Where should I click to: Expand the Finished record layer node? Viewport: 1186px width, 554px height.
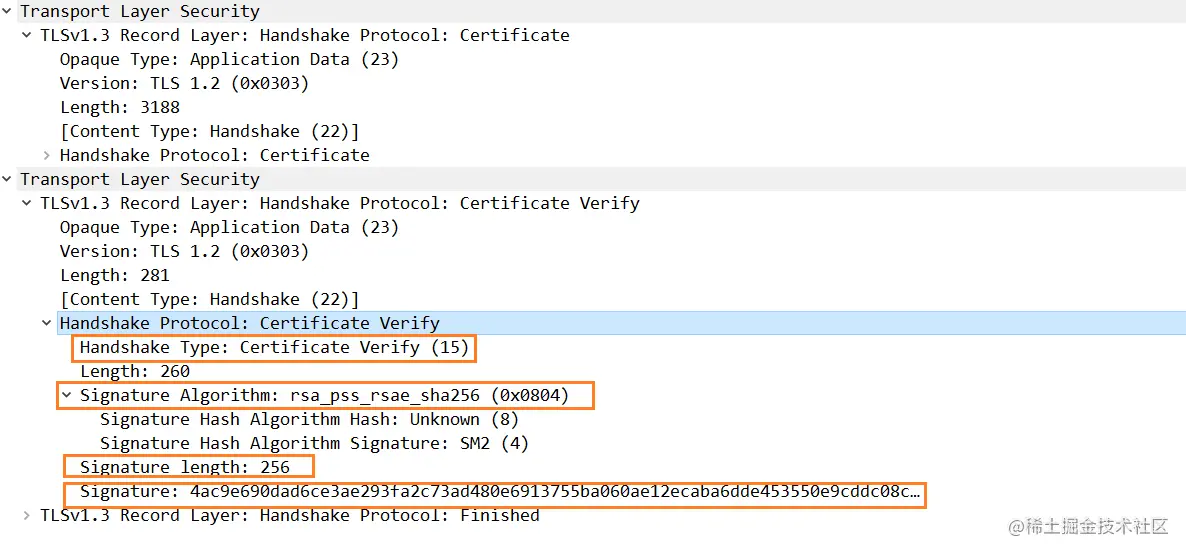coord(27,515)
